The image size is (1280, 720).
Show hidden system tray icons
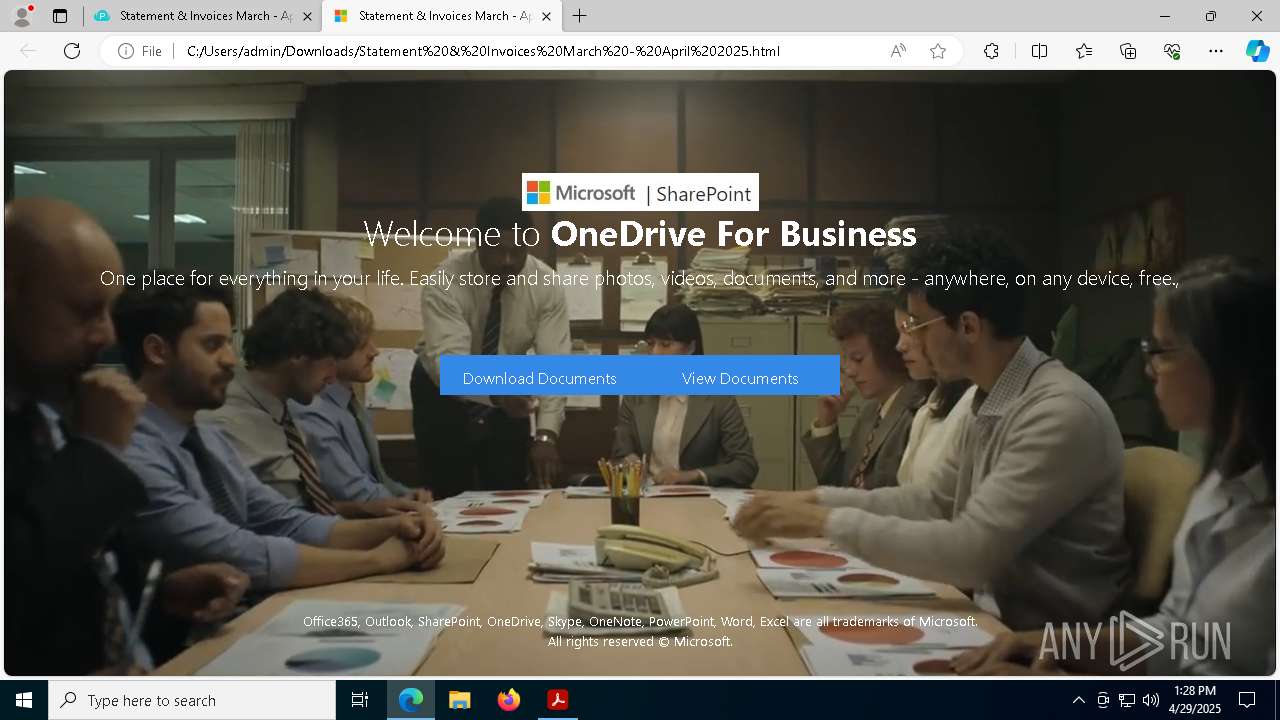1078,700
